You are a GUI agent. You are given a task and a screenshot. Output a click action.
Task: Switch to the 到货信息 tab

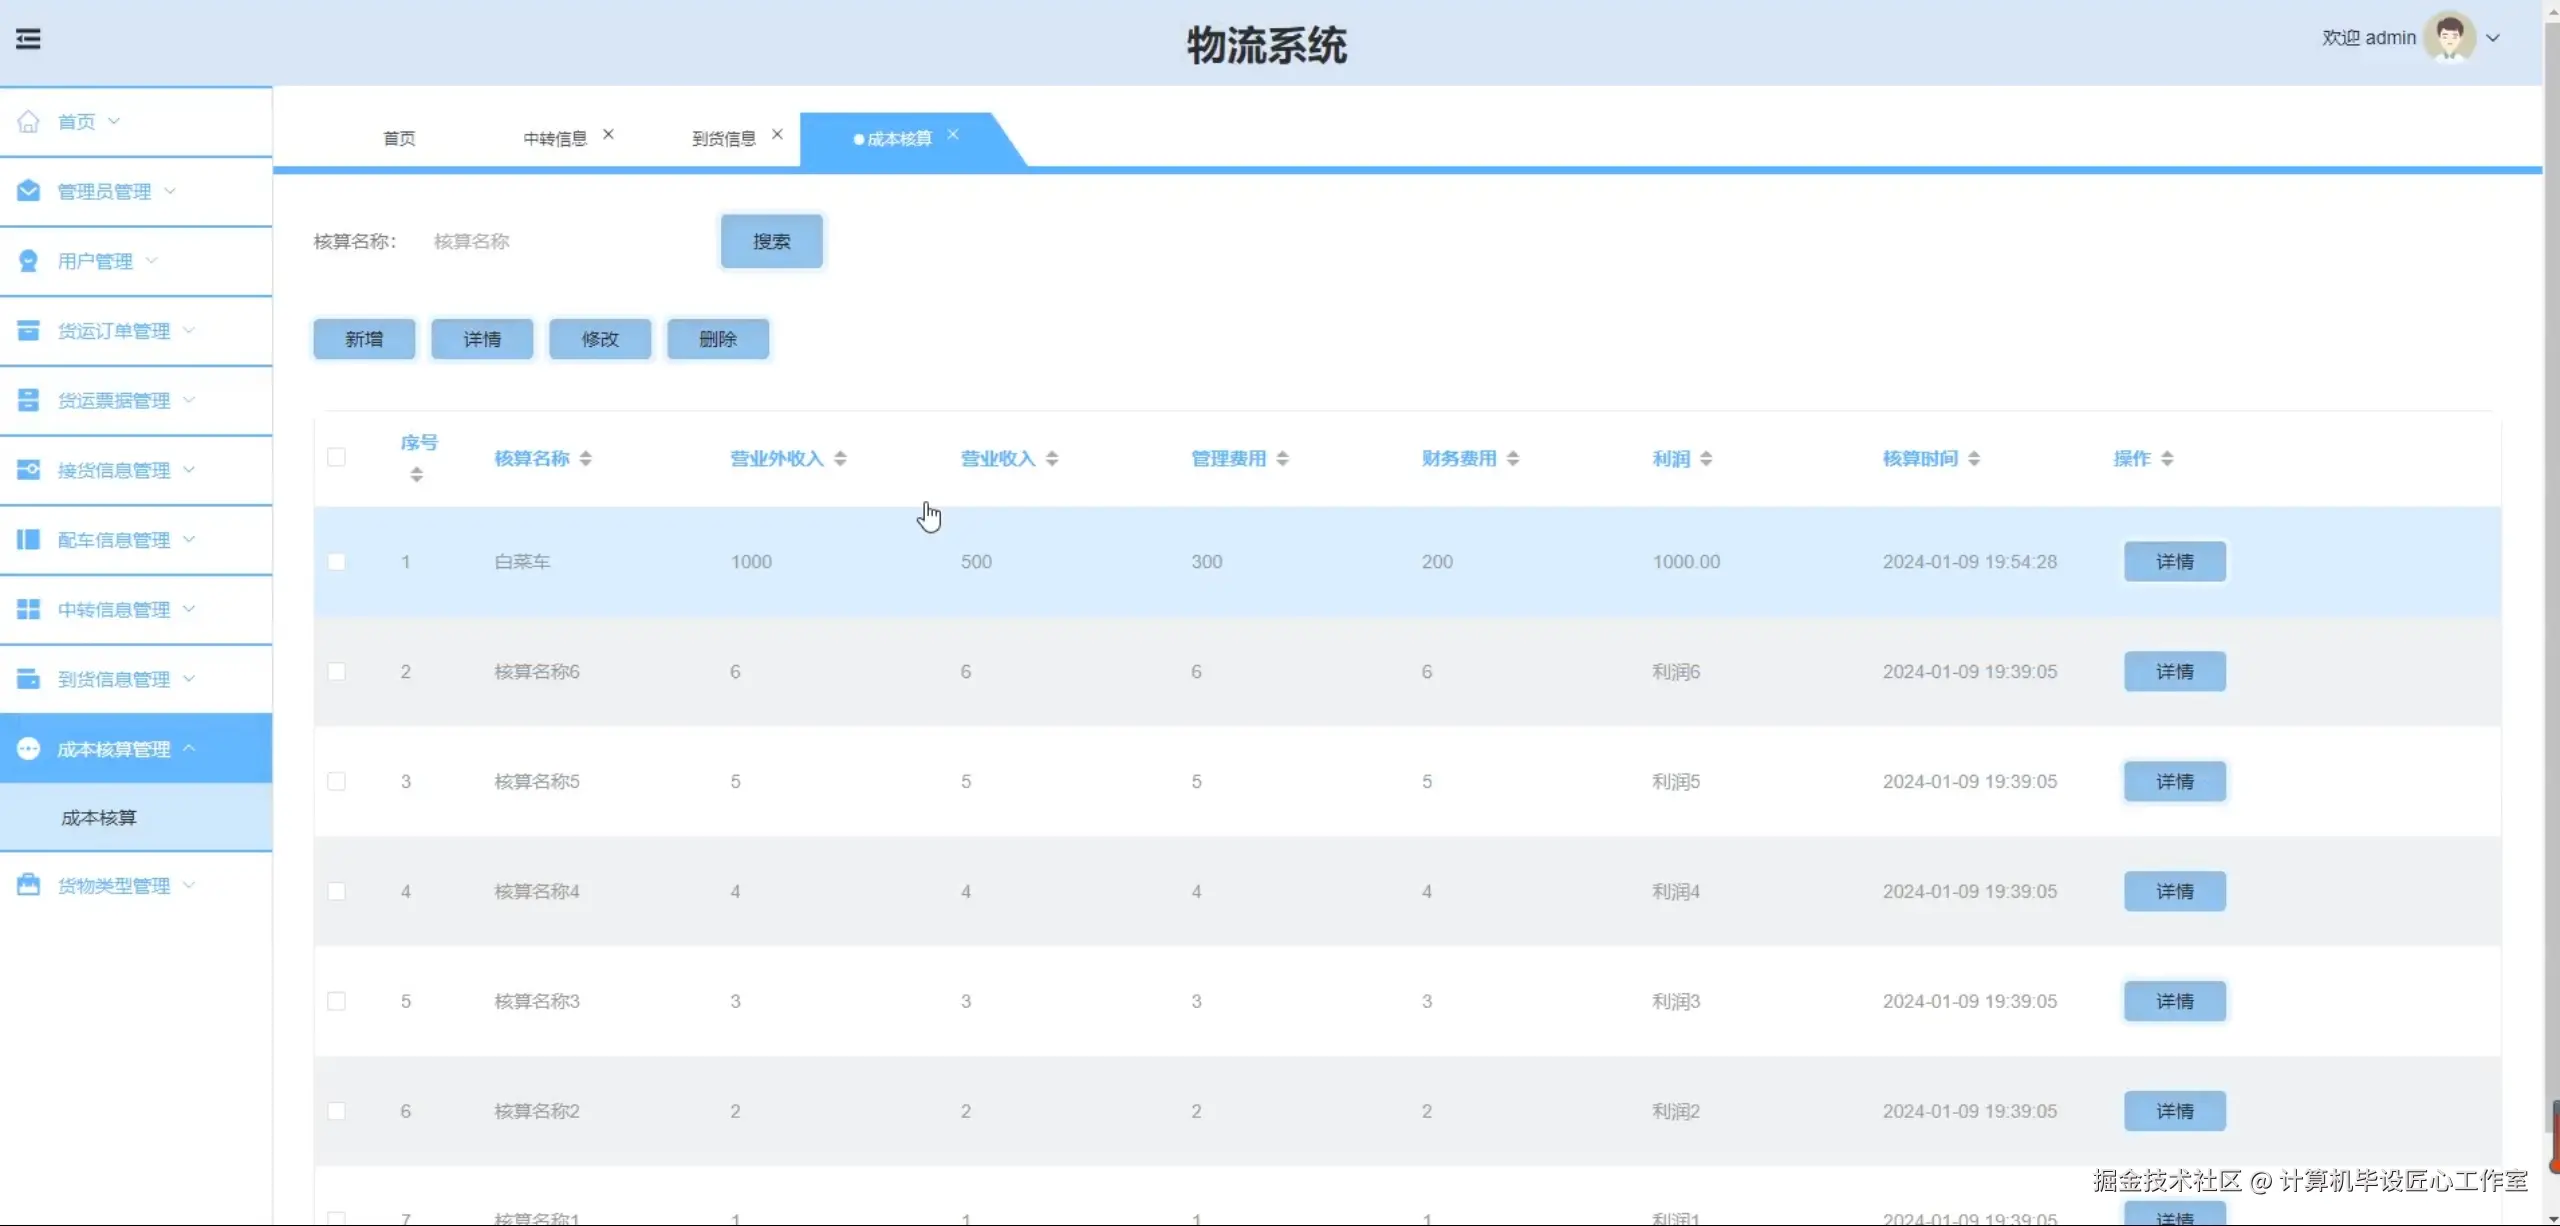coord(723,139)
